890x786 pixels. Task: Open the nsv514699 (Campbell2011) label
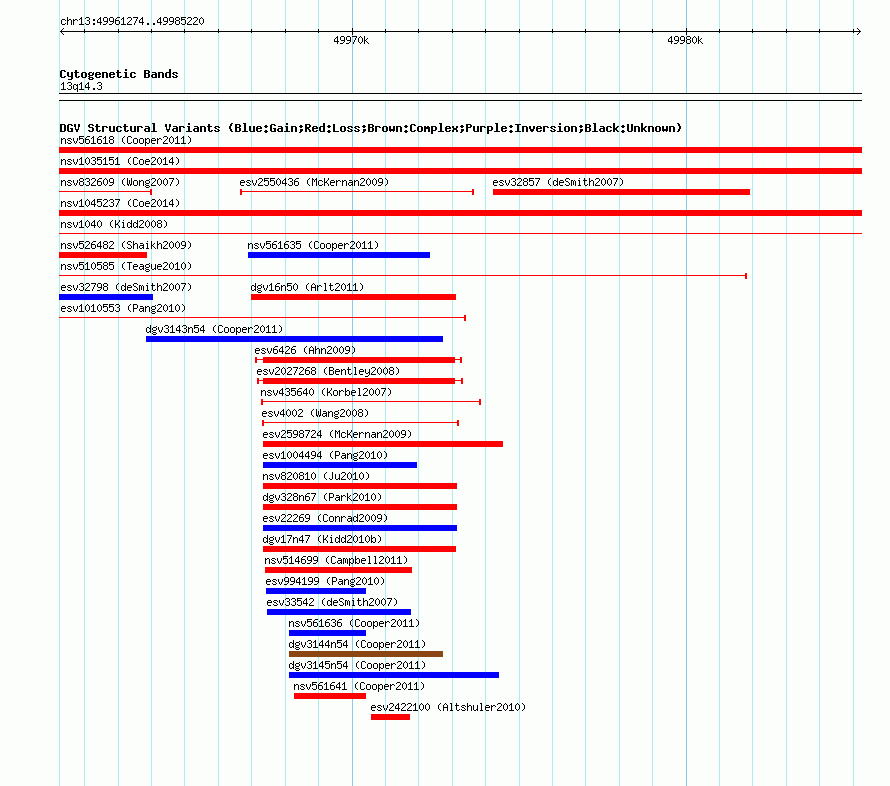tap(336, 560)
